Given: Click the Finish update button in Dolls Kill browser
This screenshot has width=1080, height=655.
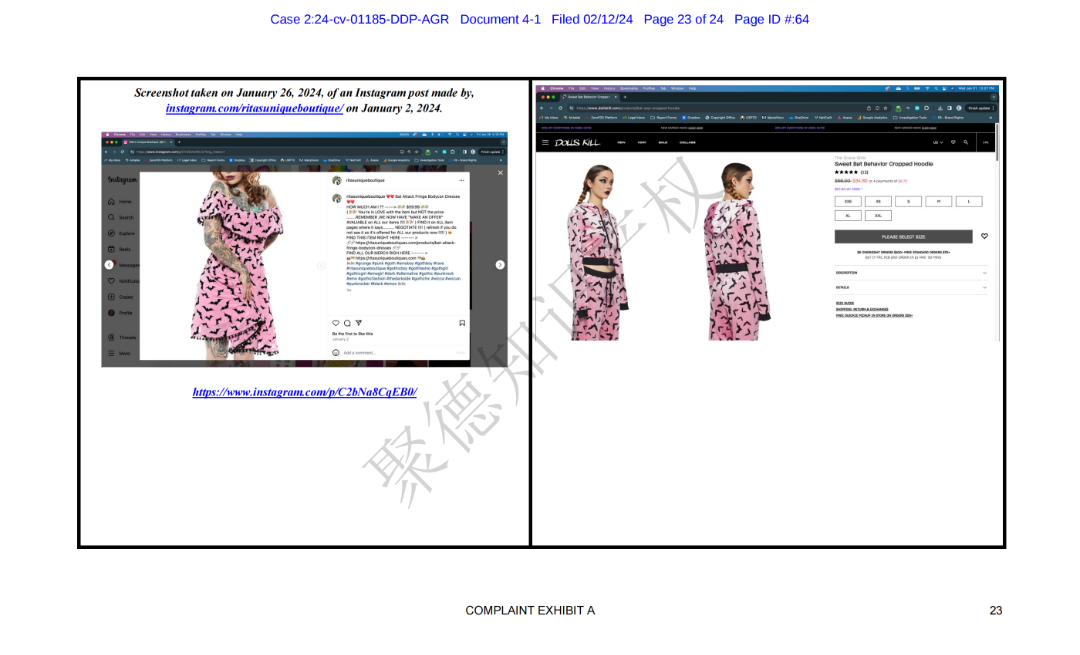Looking at the screenshot, I should click(x=981, y=108).
